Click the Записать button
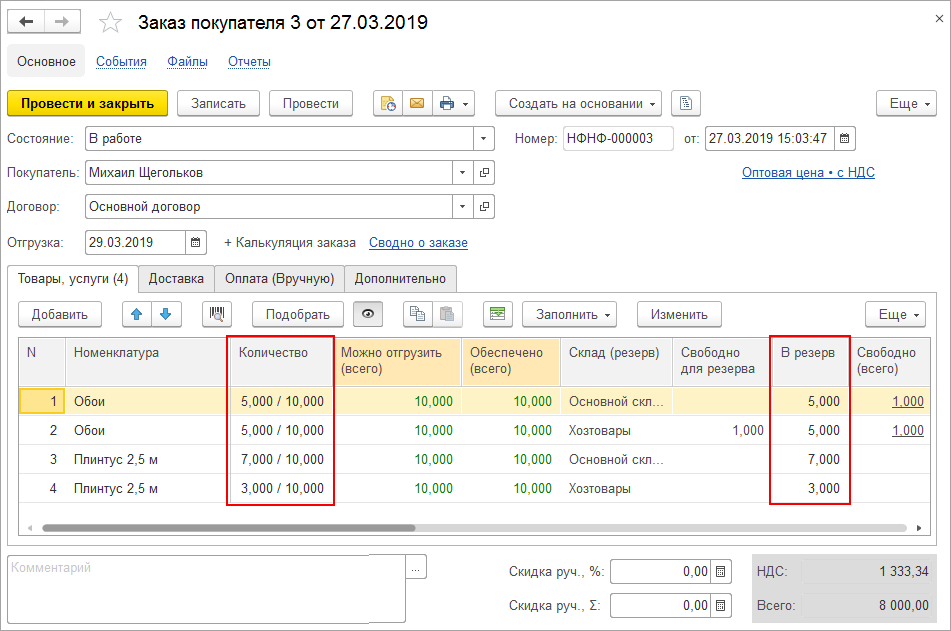This screenshot has width=951, height=631. point(218,104)
